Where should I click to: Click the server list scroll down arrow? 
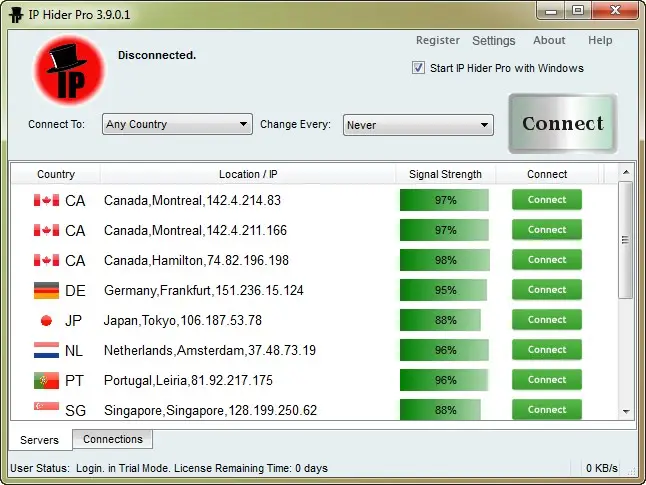(626, 411)
